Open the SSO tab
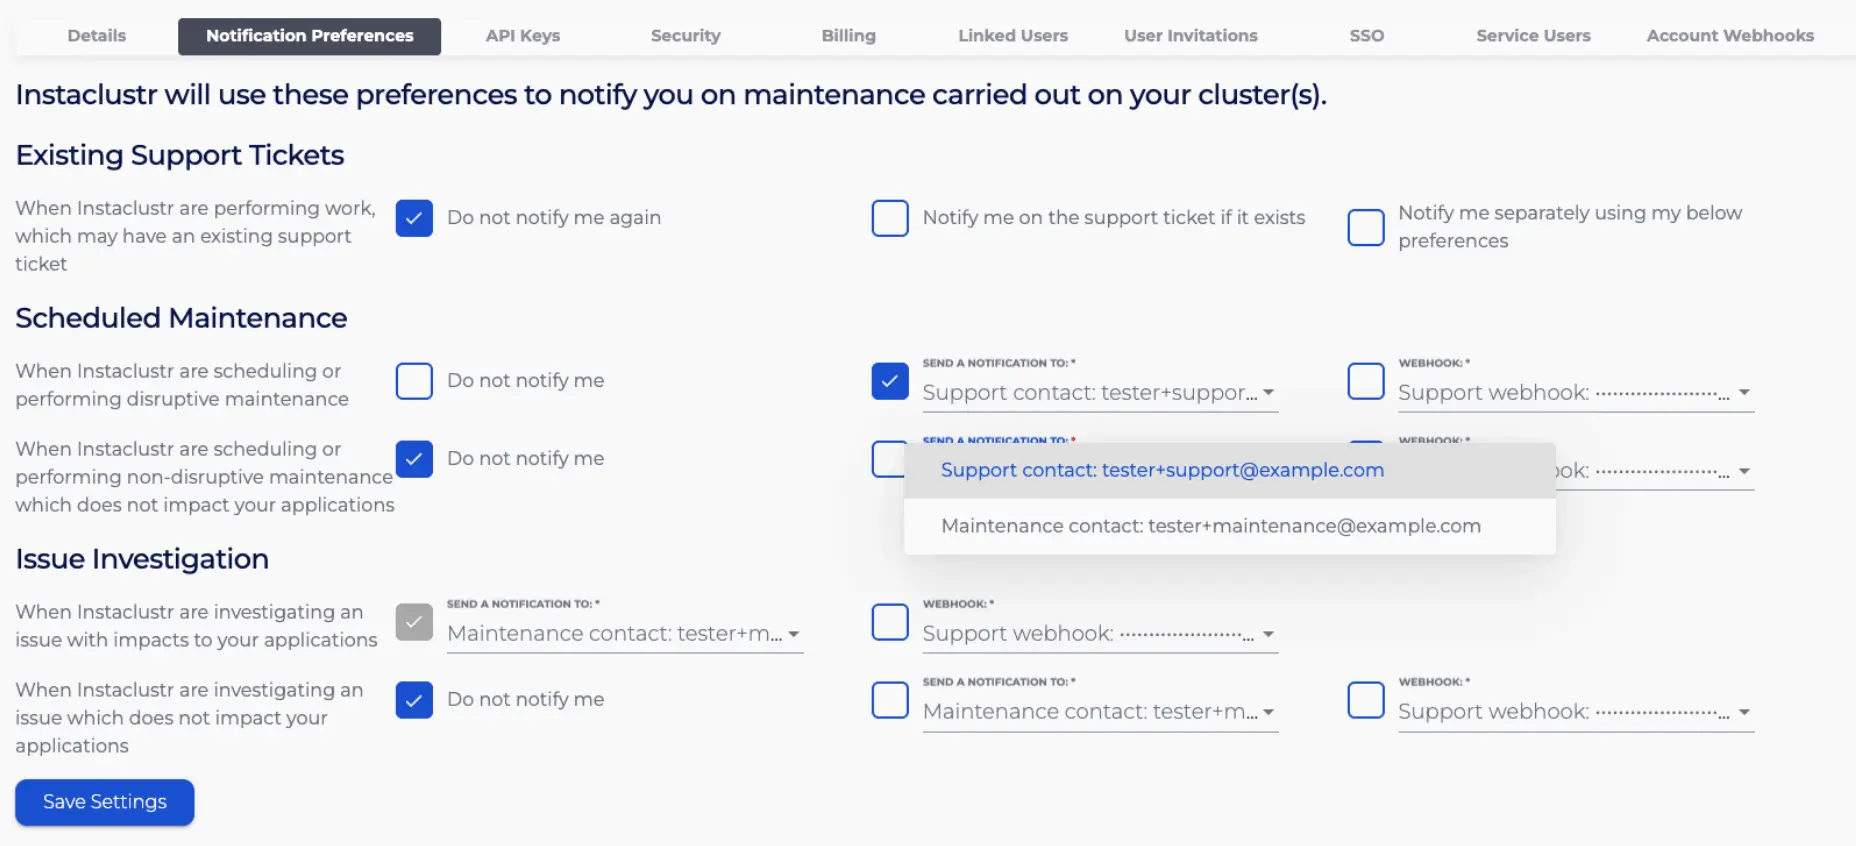The width and height of the screenshot is (1856, 846). [1366, 36]
